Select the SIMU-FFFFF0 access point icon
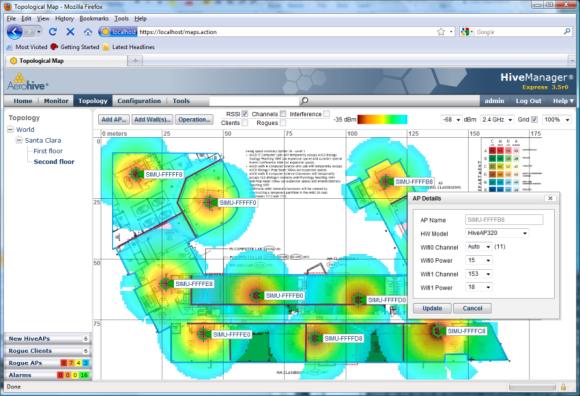Image resolution: width=580 pixels, height=396 pixels. (210, 202)
